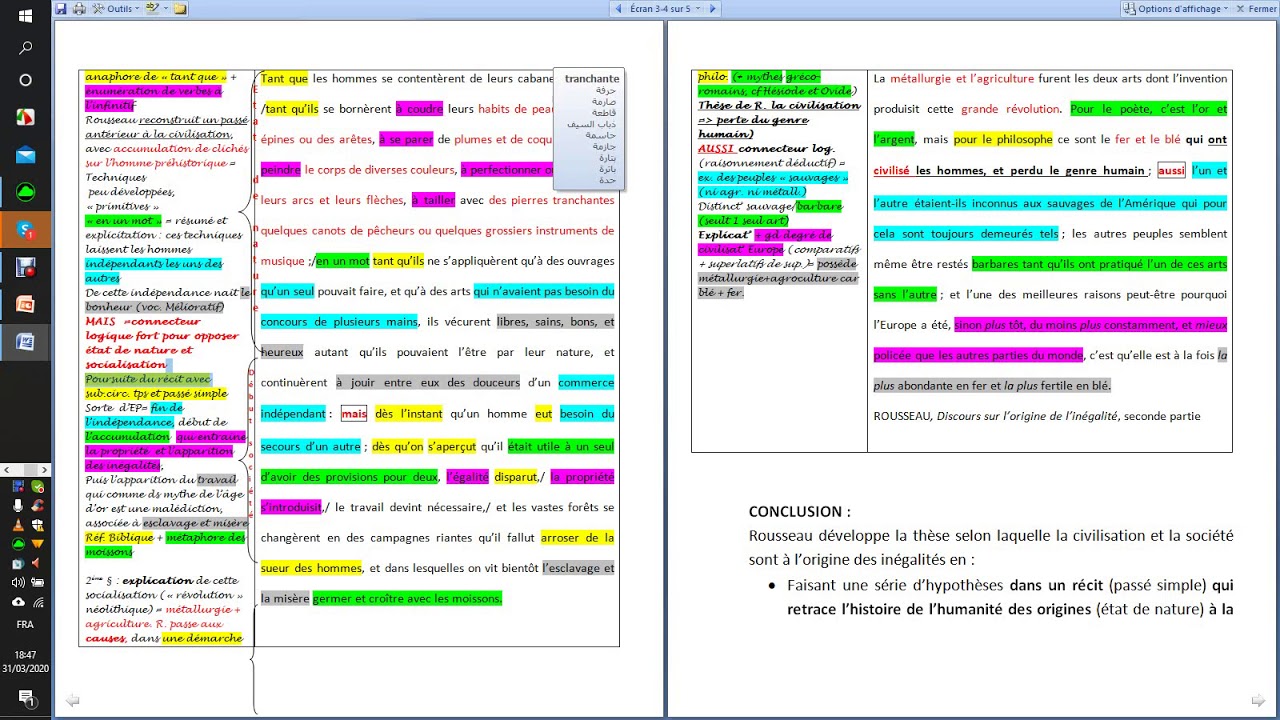
Task: Click the Save icon in reading toolbar
Action: pyautogui.click(x=62, y=9)
